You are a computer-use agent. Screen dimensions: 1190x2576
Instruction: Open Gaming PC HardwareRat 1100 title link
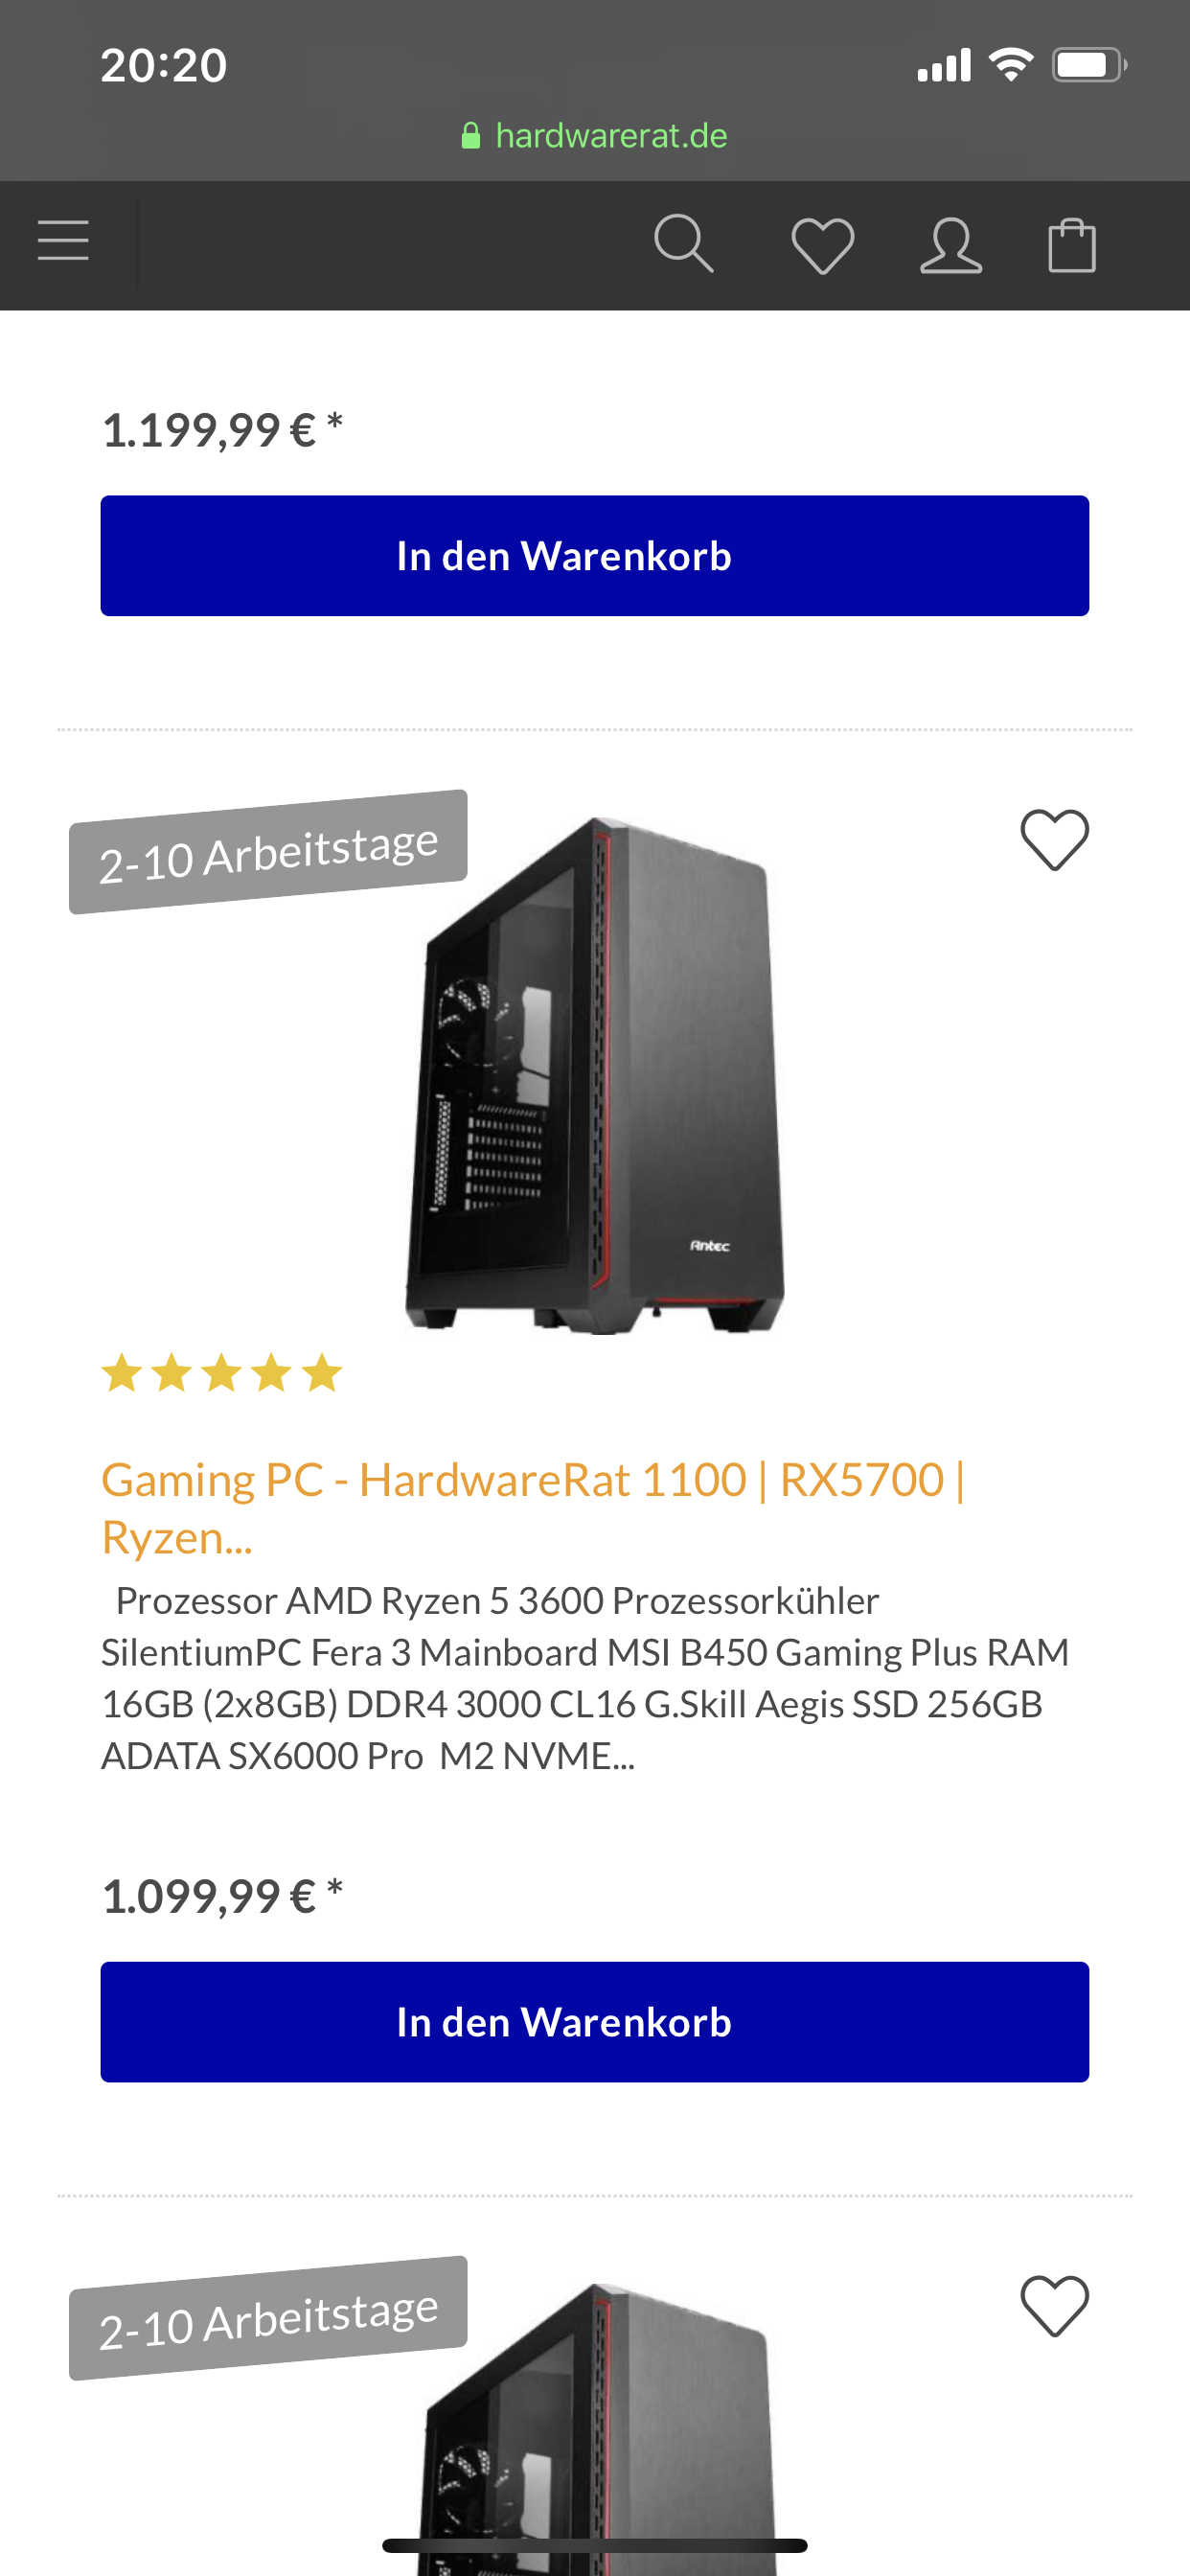click(x=533, y=1507)
